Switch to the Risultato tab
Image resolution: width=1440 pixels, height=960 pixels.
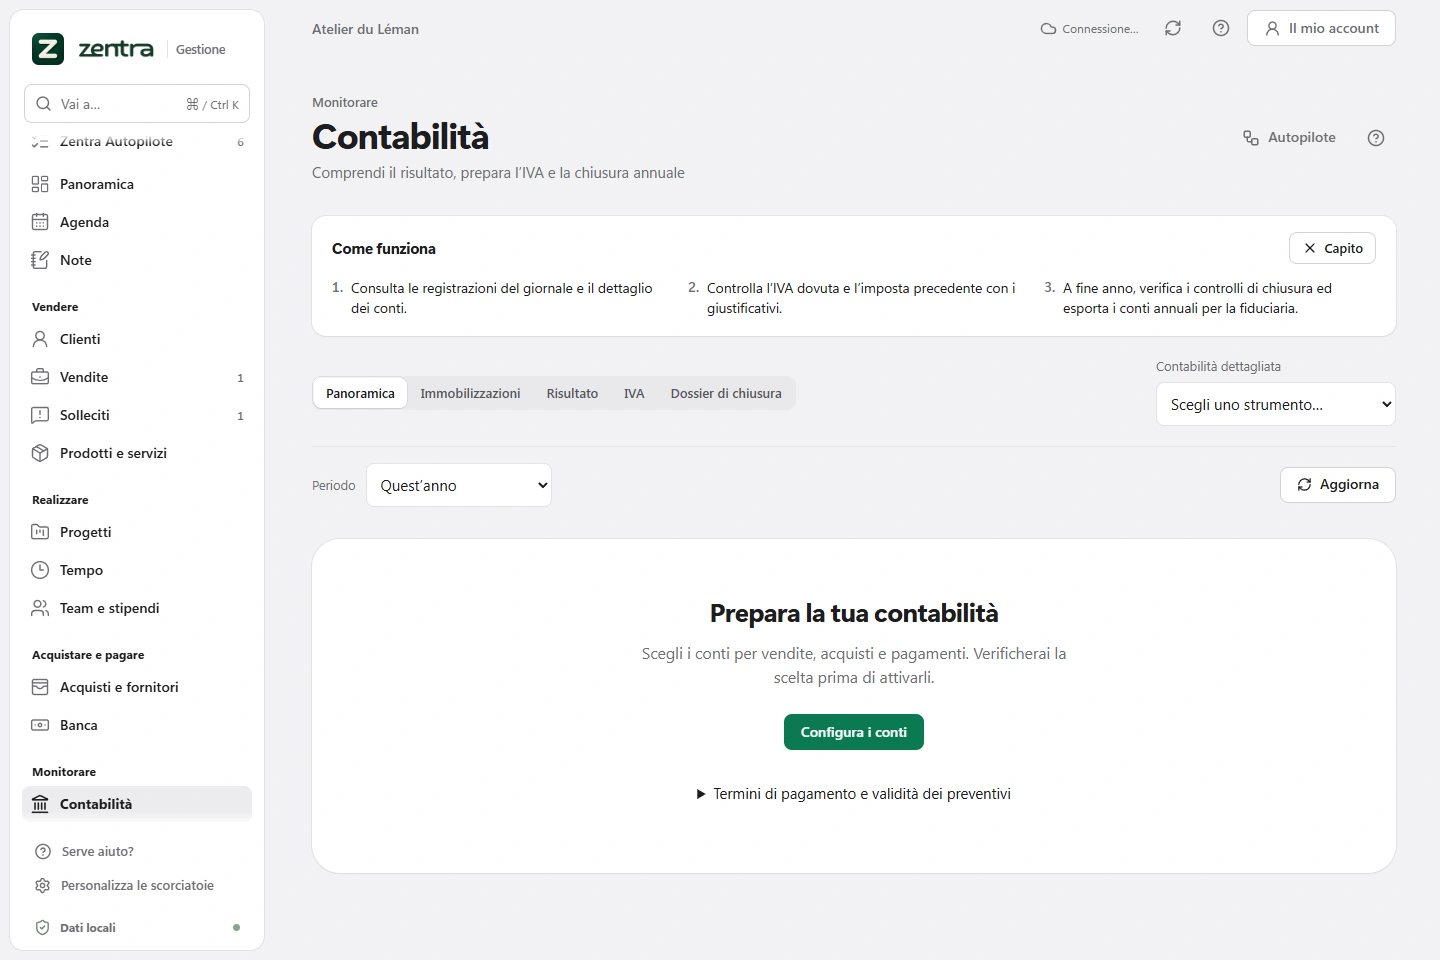(x=572, y=393)
